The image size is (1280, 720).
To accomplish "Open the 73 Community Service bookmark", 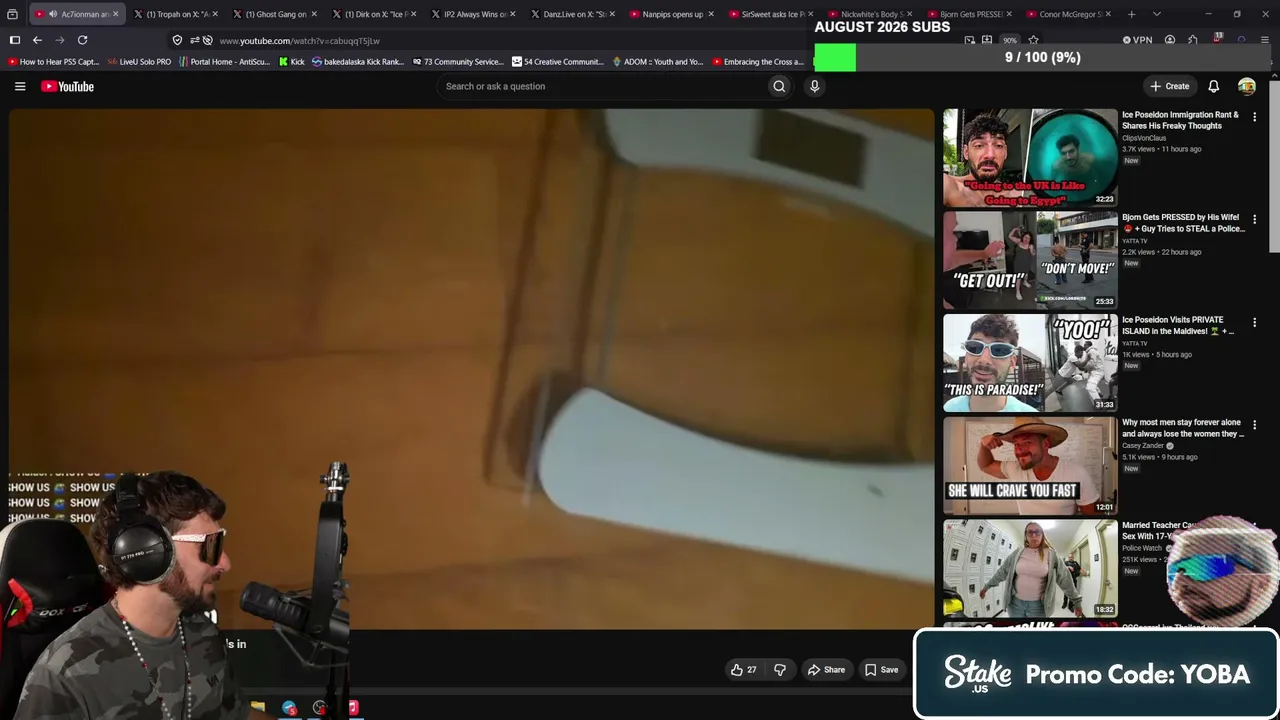I will click(458, 61).
